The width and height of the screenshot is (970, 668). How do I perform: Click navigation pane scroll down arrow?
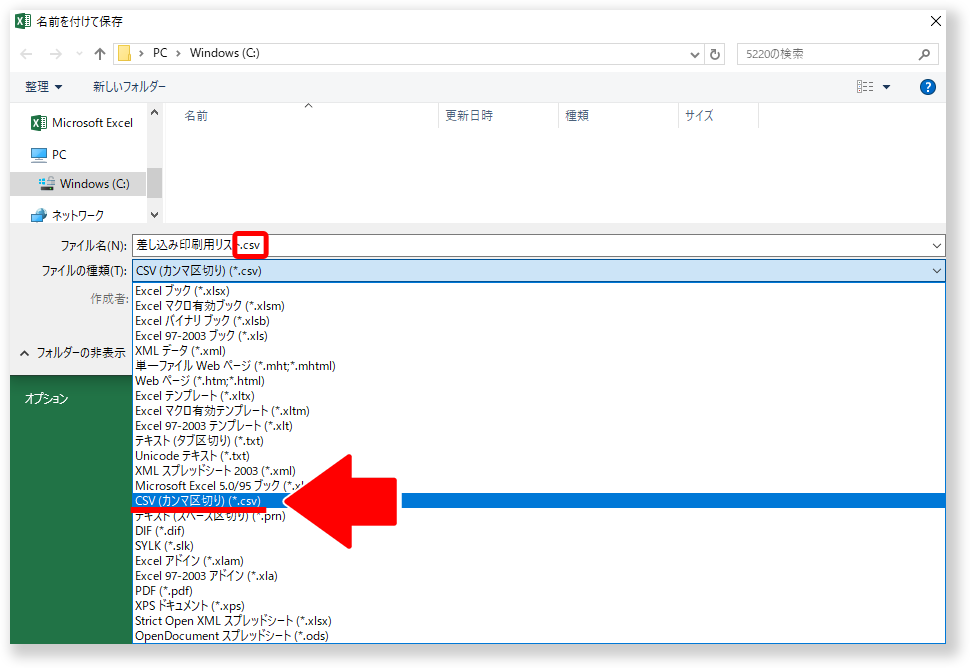coord(155,215)
